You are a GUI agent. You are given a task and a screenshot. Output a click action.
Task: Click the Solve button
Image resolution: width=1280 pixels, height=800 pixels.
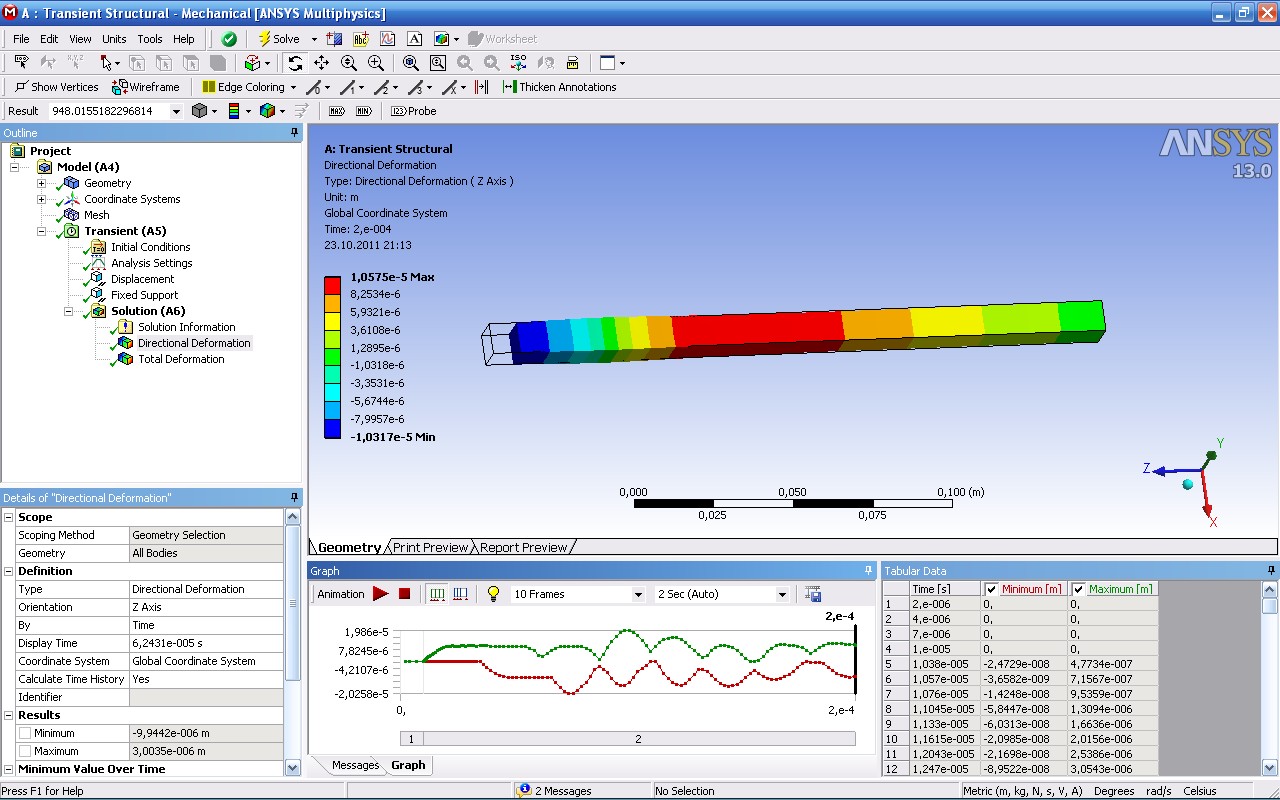(x=278, y=39)
